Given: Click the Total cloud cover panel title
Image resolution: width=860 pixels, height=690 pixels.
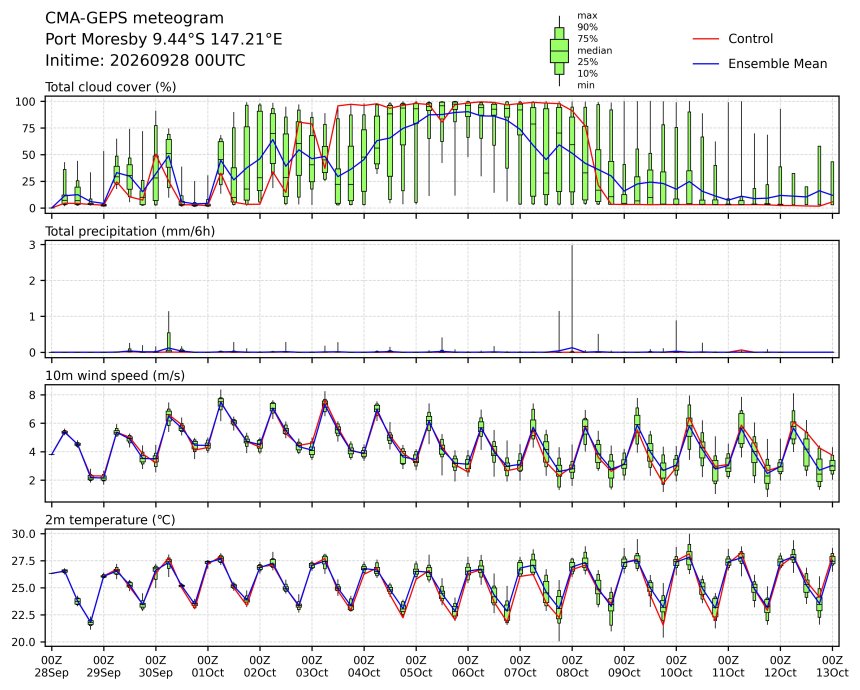Looking at the screenshot, I should click(110, 87).
